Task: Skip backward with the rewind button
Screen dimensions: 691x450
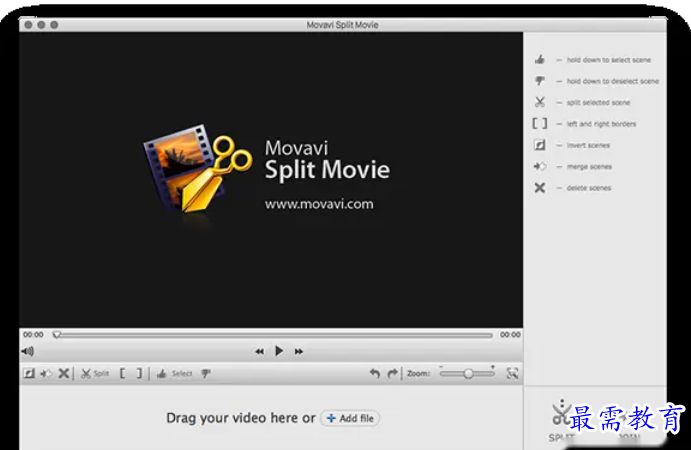Action: tap(259, 352)
